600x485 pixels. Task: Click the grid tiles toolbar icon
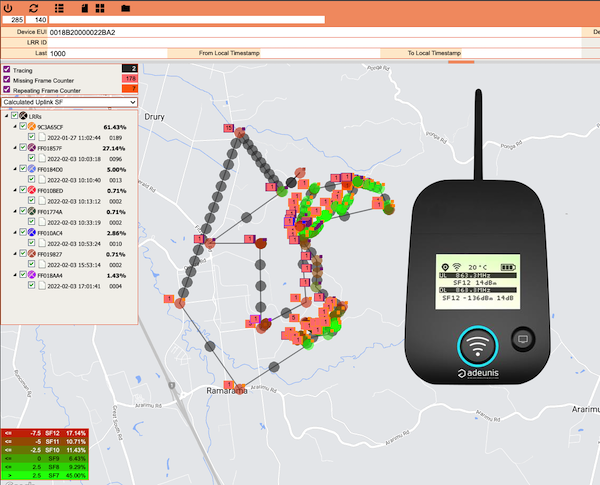(x=100, y=7)
